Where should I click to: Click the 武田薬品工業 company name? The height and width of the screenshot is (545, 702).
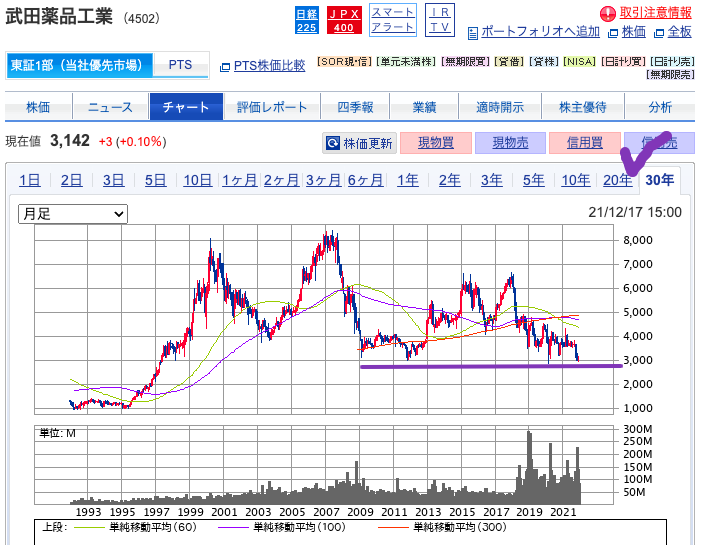(x=59, y=17)
